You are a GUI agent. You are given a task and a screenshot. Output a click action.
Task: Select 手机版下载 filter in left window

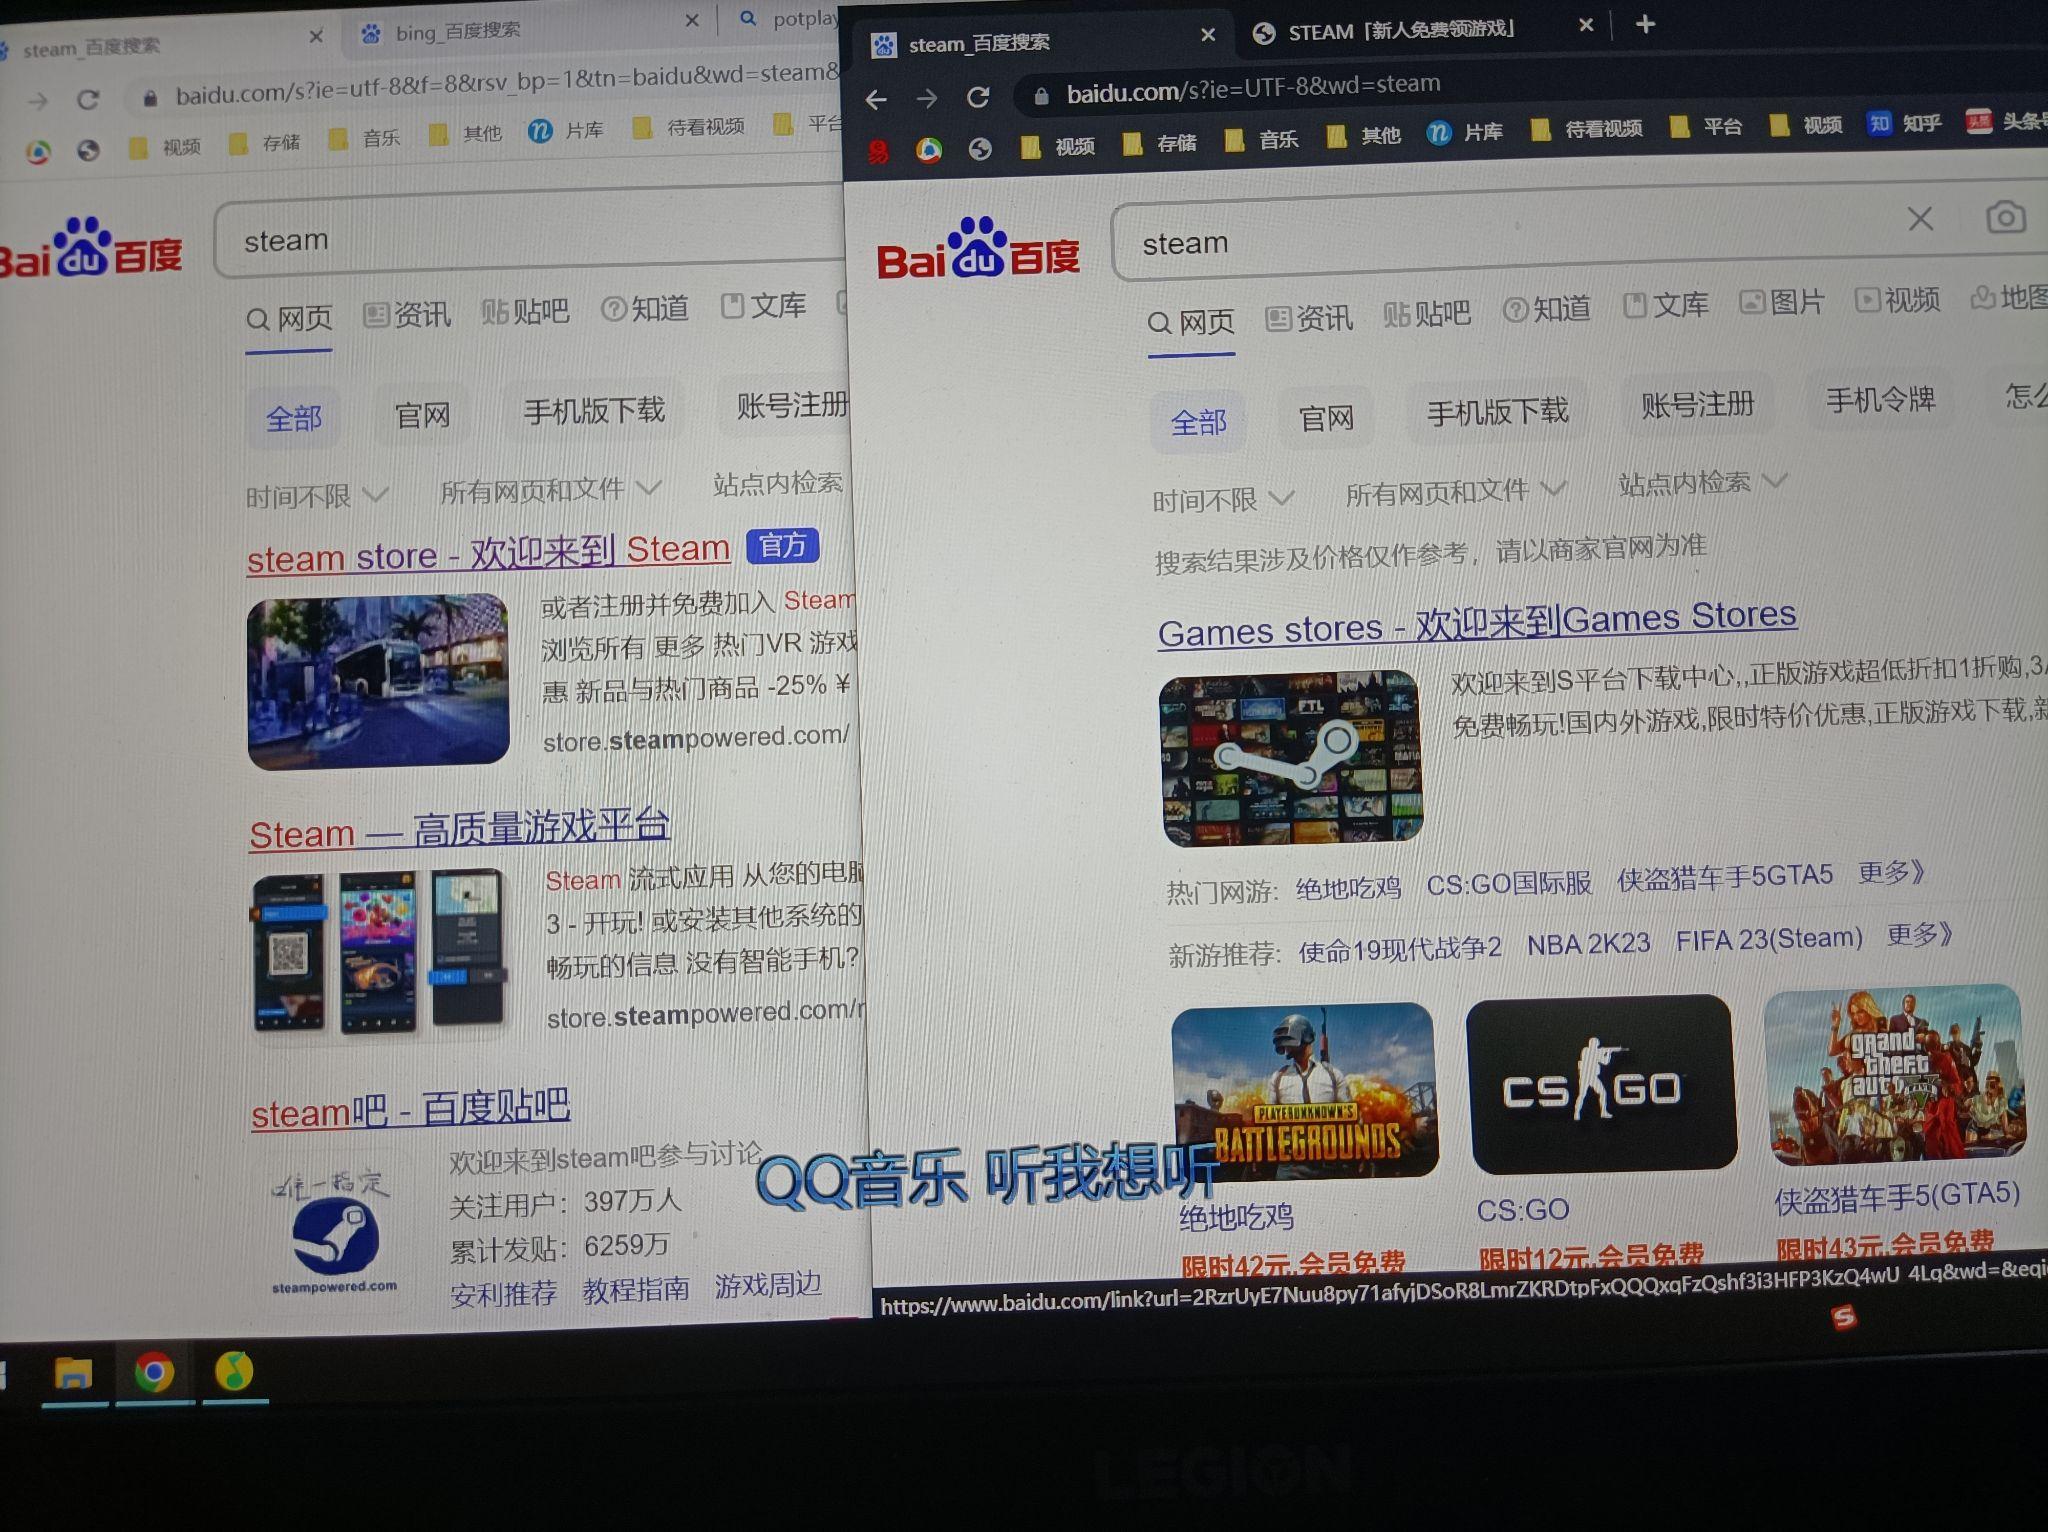pyautogui.click(x=594, y=411)
